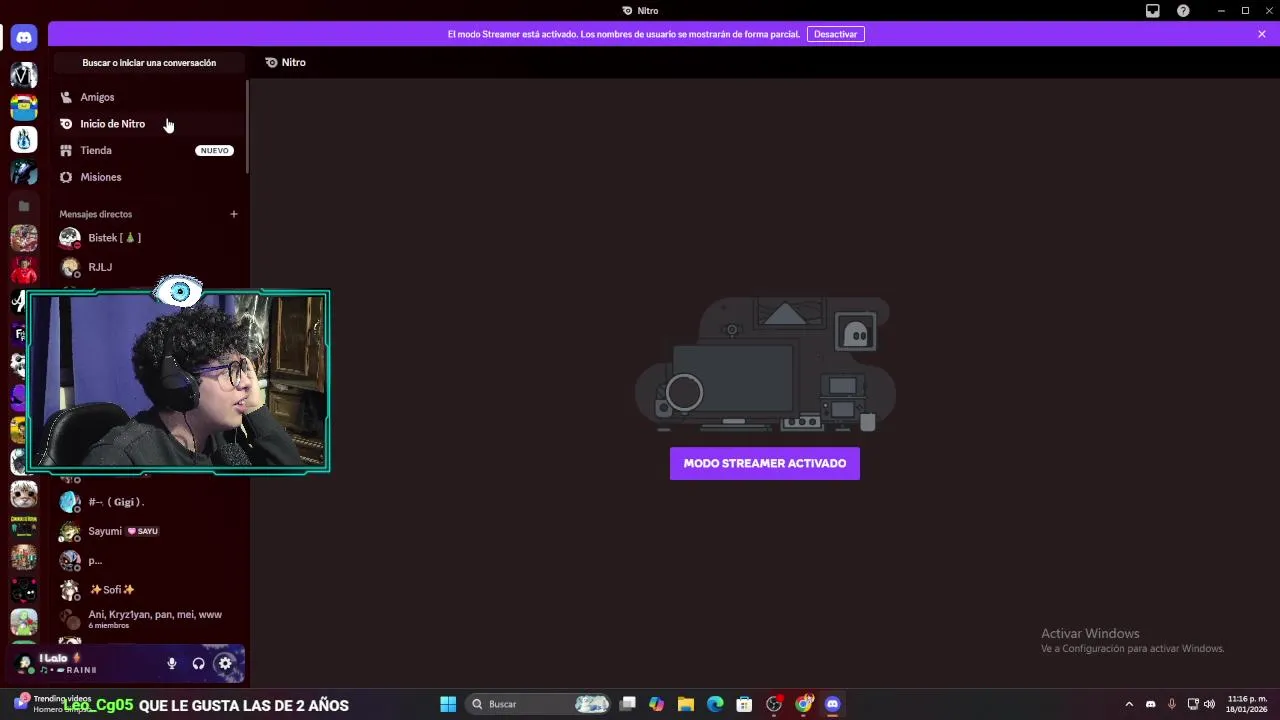The image size is (1280, 720).
Task: Select Inicio de Nitro entry
Action: tap(150, 124)
